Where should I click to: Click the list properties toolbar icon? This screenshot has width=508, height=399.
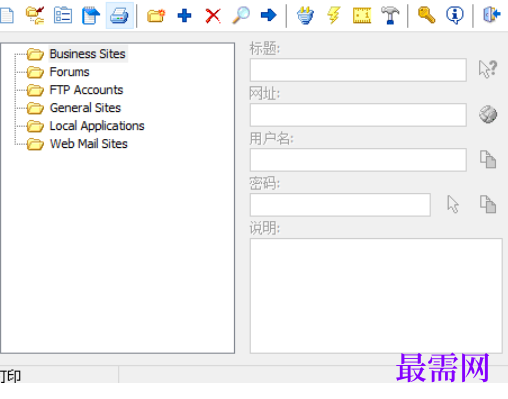click(x=63, y=15)
